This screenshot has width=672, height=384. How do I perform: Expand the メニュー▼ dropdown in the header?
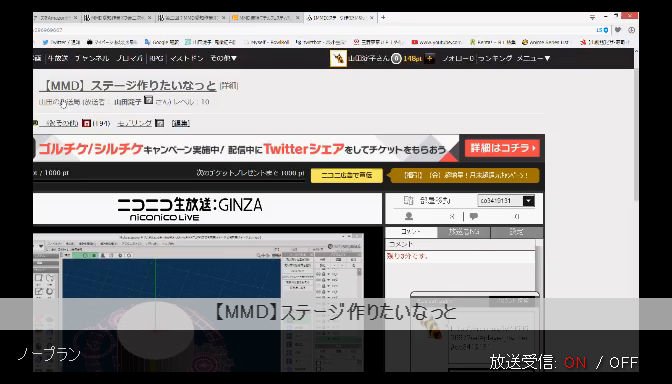coord(533,58)
